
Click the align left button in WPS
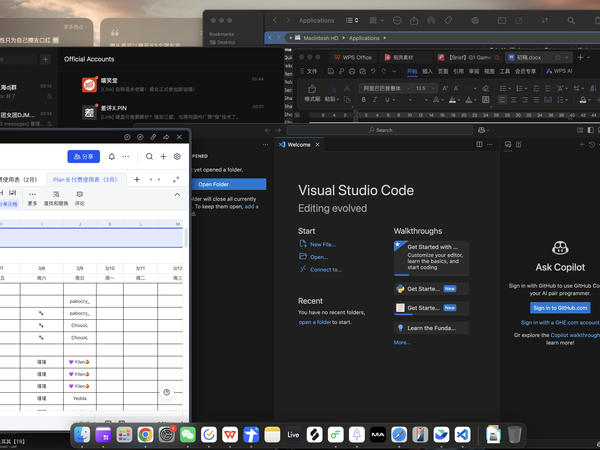[502, 100]
